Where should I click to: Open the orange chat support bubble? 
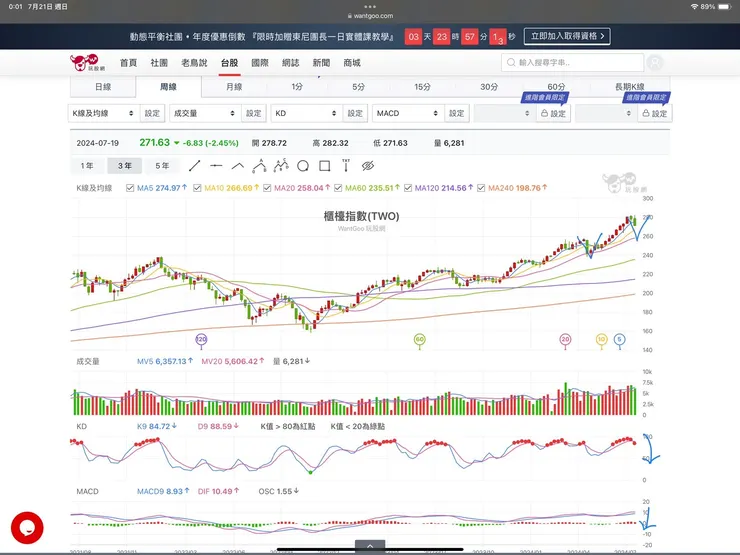click(x=27, y=528)
